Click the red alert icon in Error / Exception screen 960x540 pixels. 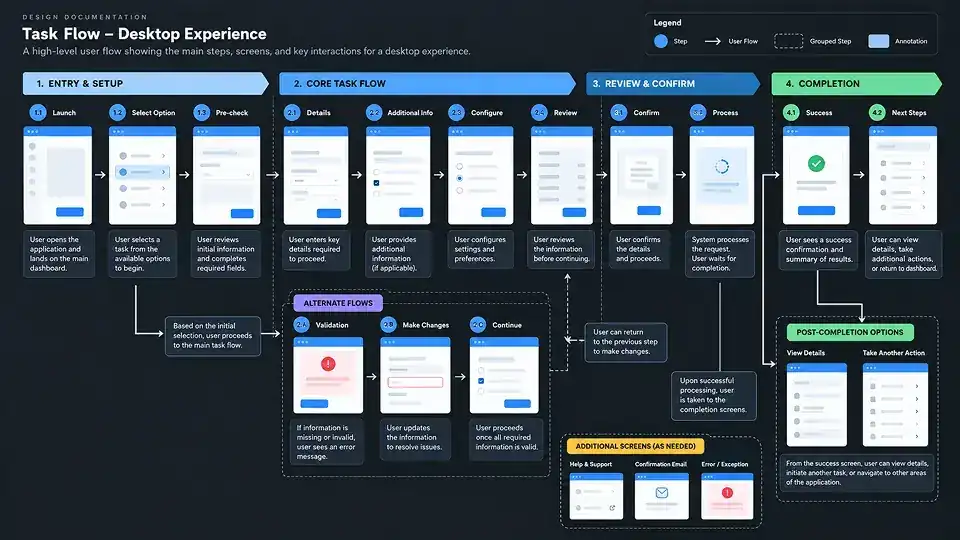[727, 493]
